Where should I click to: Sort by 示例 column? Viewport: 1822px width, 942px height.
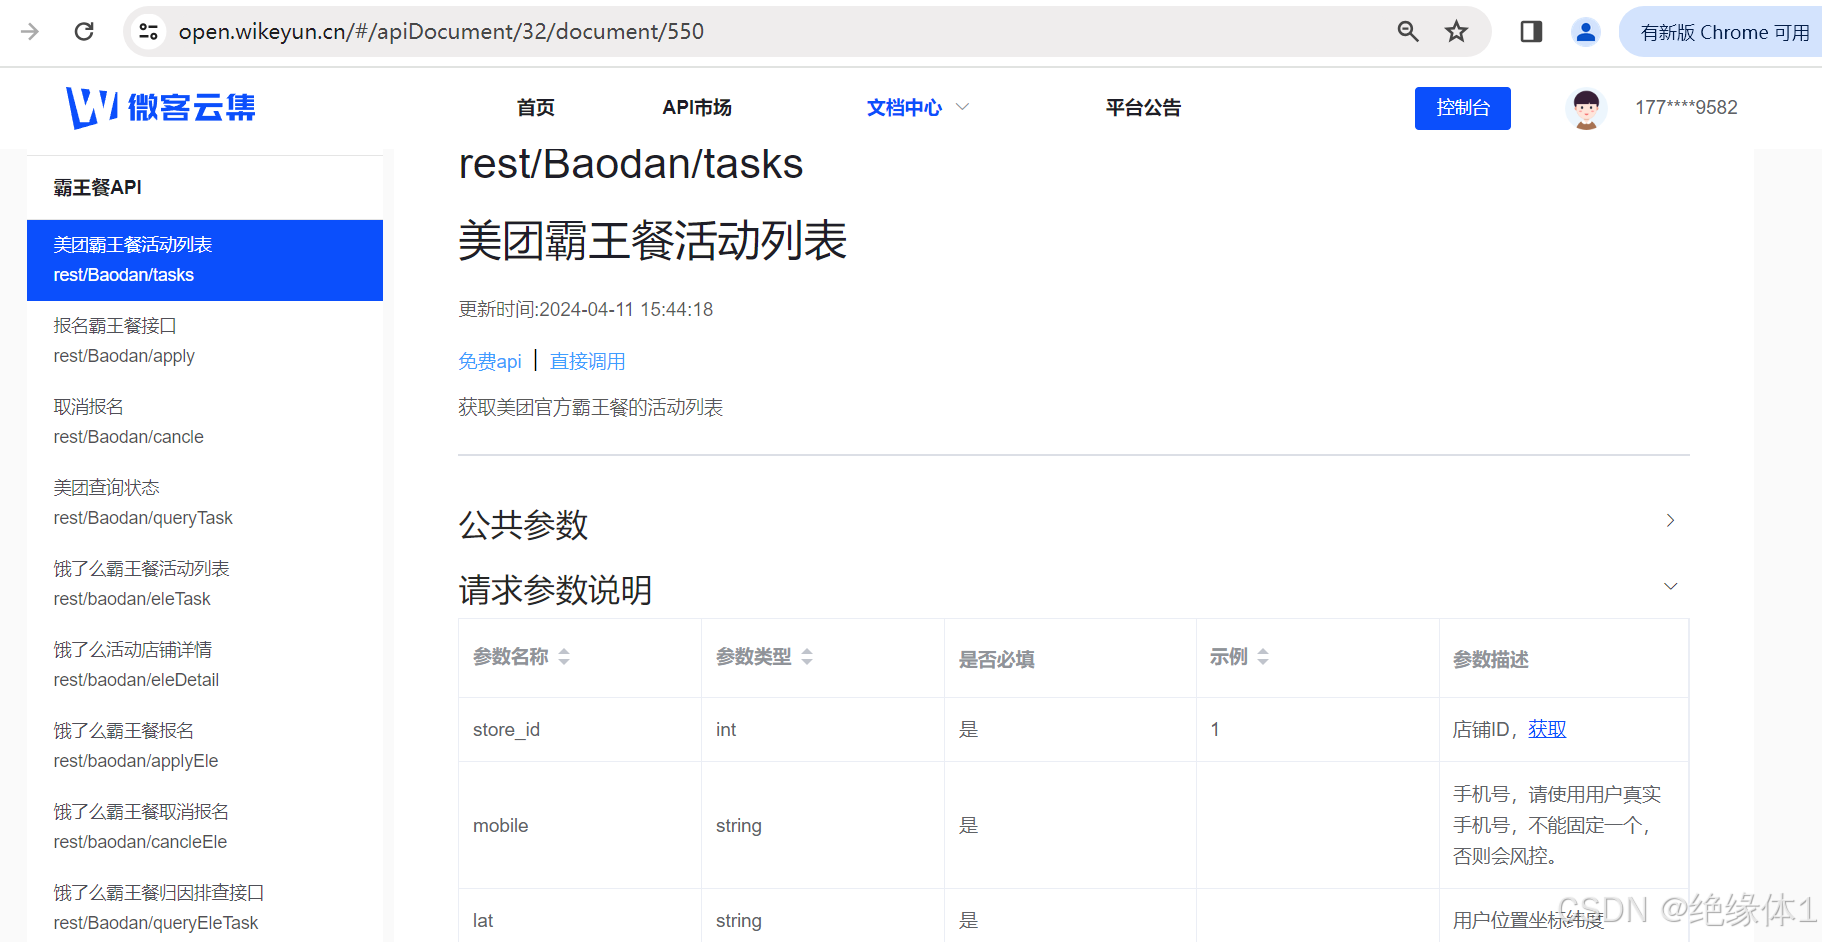(1263, 657)
